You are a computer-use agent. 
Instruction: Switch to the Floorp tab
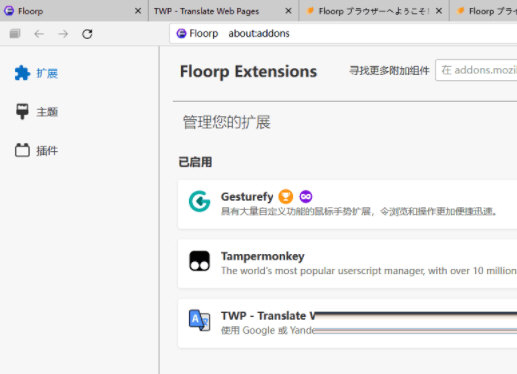[73, 11]
